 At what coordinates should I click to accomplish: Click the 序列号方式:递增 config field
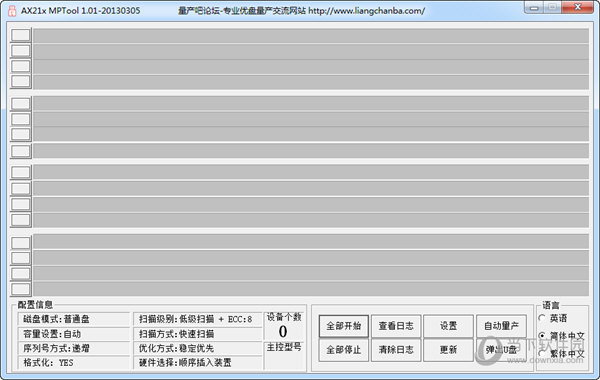74,348
